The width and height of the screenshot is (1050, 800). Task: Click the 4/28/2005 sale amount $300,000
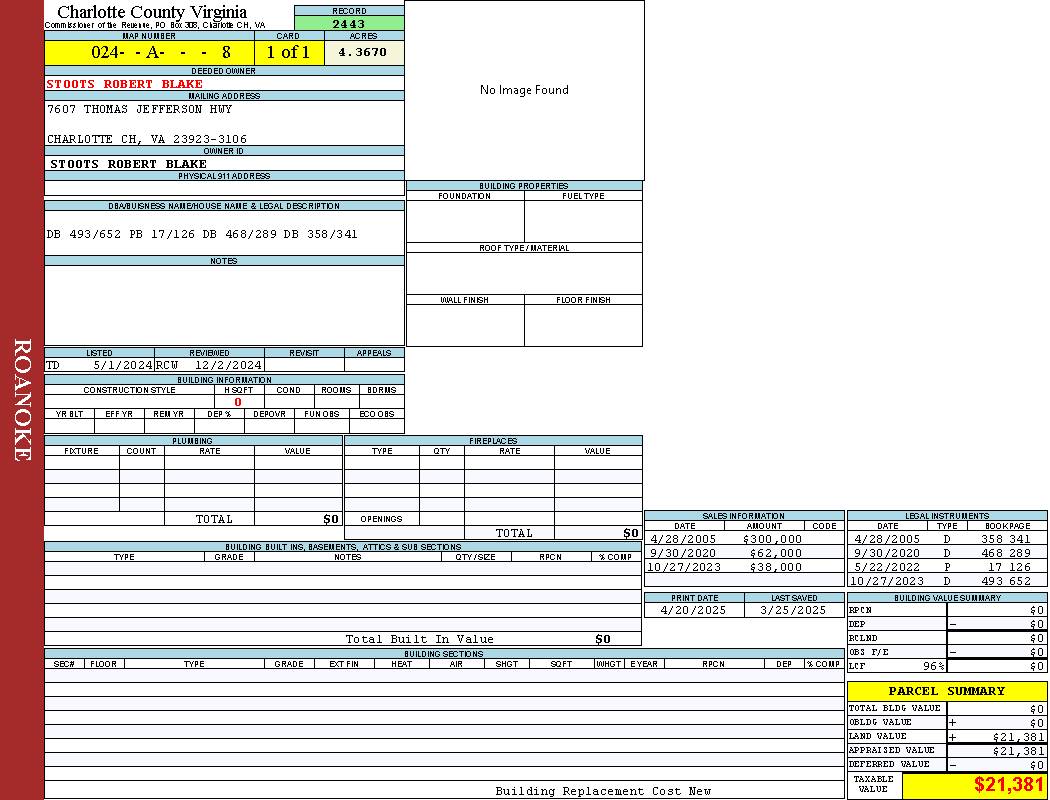(x=772, y=539)
